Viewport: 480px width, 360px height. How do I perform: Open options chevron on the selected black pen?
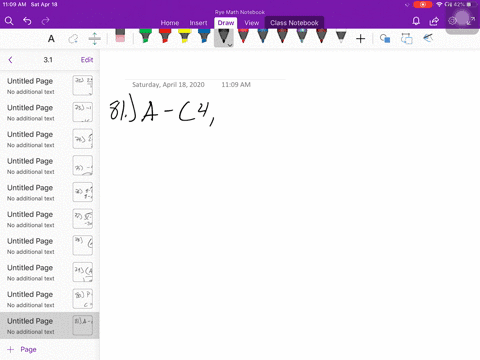tap(230, 45)
